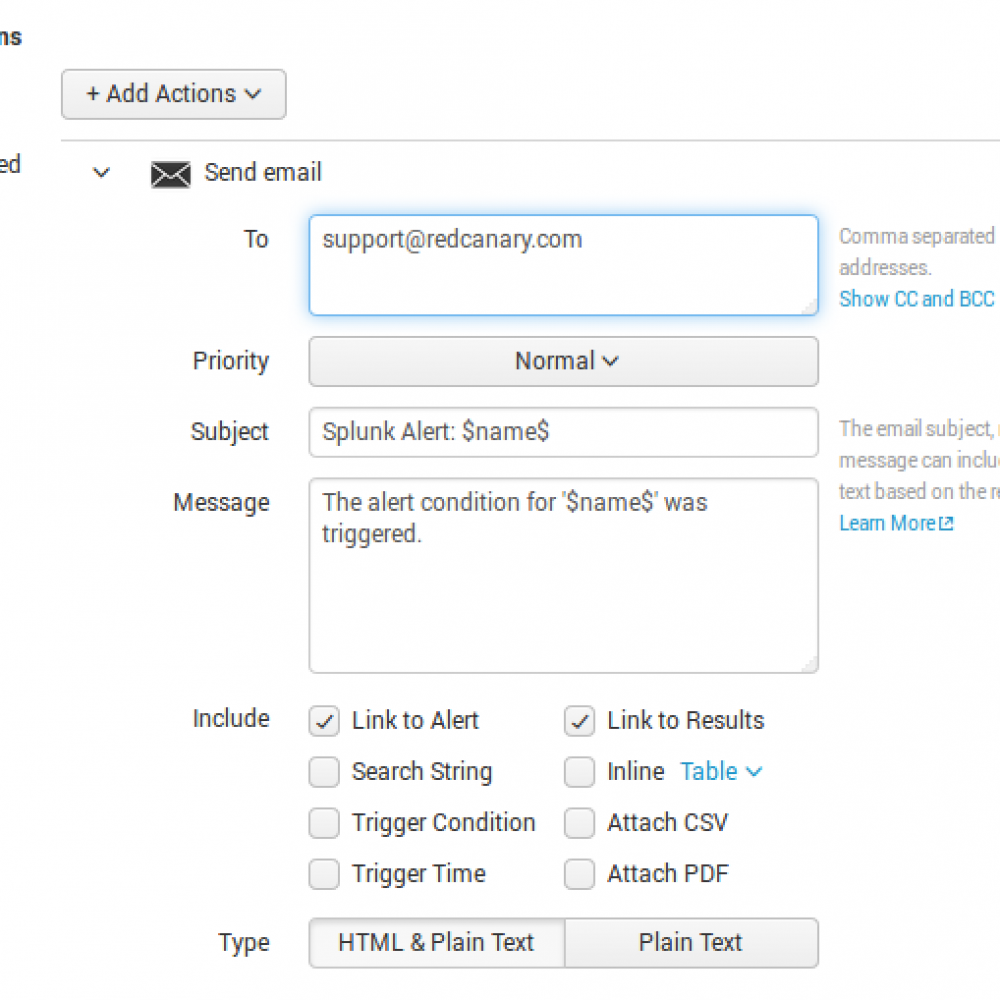Tick the Inline checkbox
The width and height of the screenshot is (1000, 1000).
coord(580,772)
